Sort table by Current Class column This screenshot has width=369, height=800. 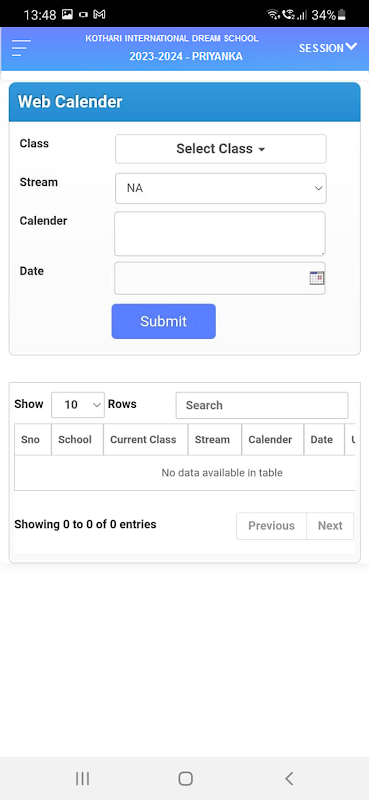[x=145, y=440]
